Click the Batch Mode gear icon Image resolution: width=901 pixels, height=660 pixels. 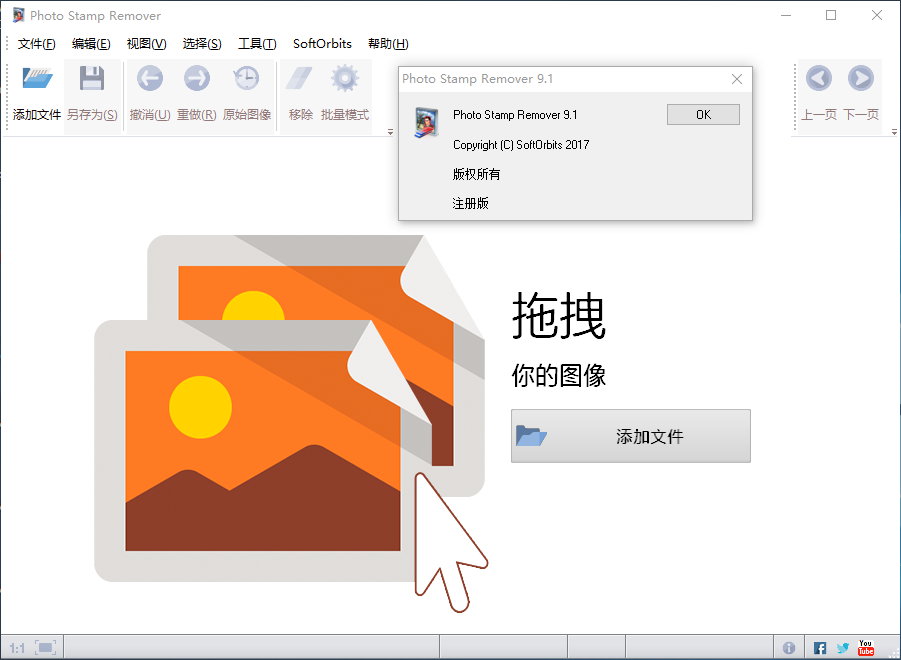tap(345, 78)
